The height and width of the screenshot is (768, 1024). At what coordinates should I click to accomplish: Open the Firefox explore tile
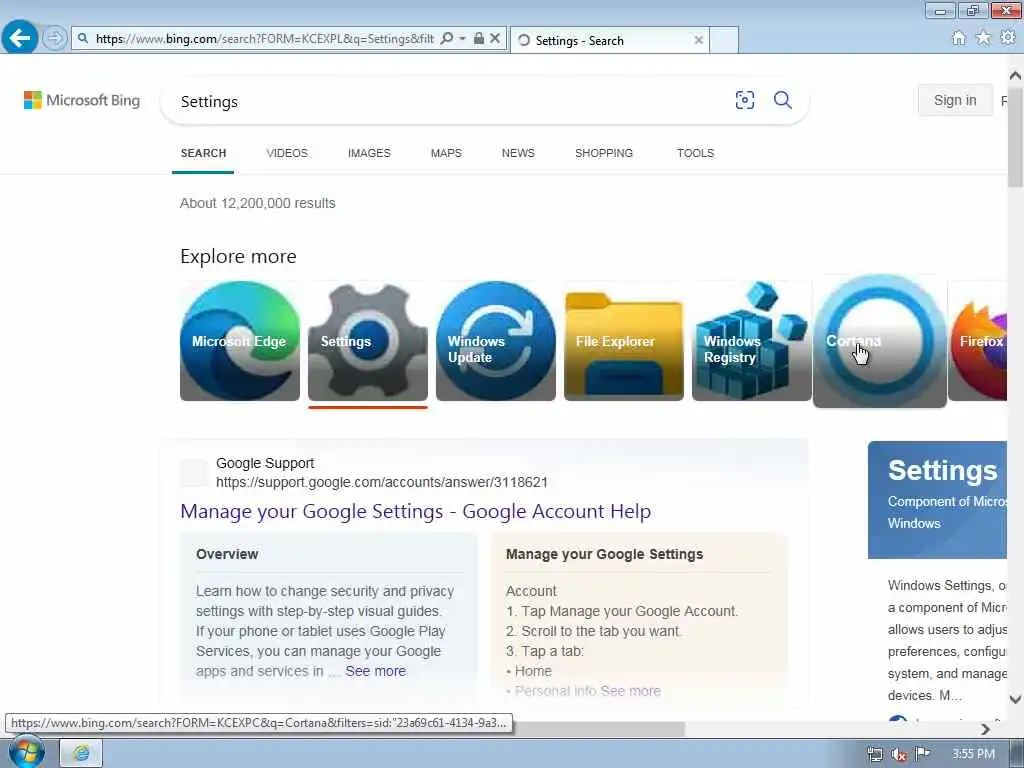pyautogui.click(x=978, y=341)
